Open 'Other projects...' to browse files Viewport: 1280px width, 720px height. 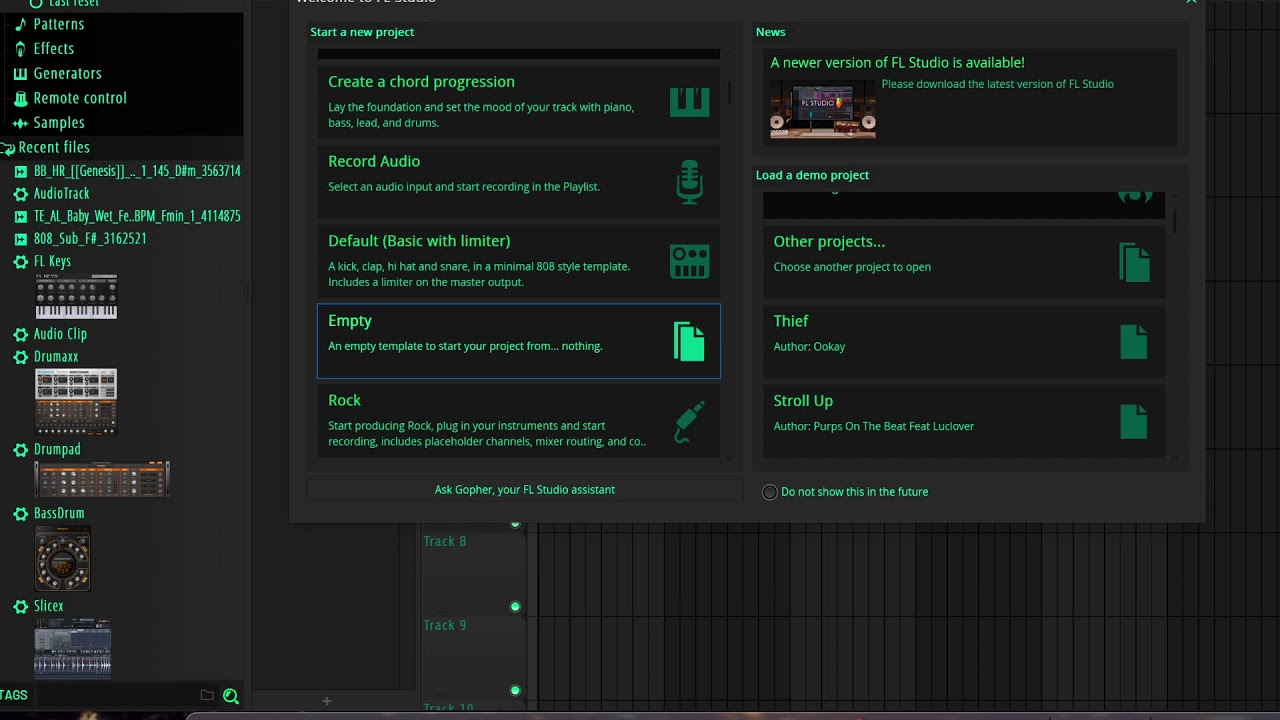click(x=964, y=261)
